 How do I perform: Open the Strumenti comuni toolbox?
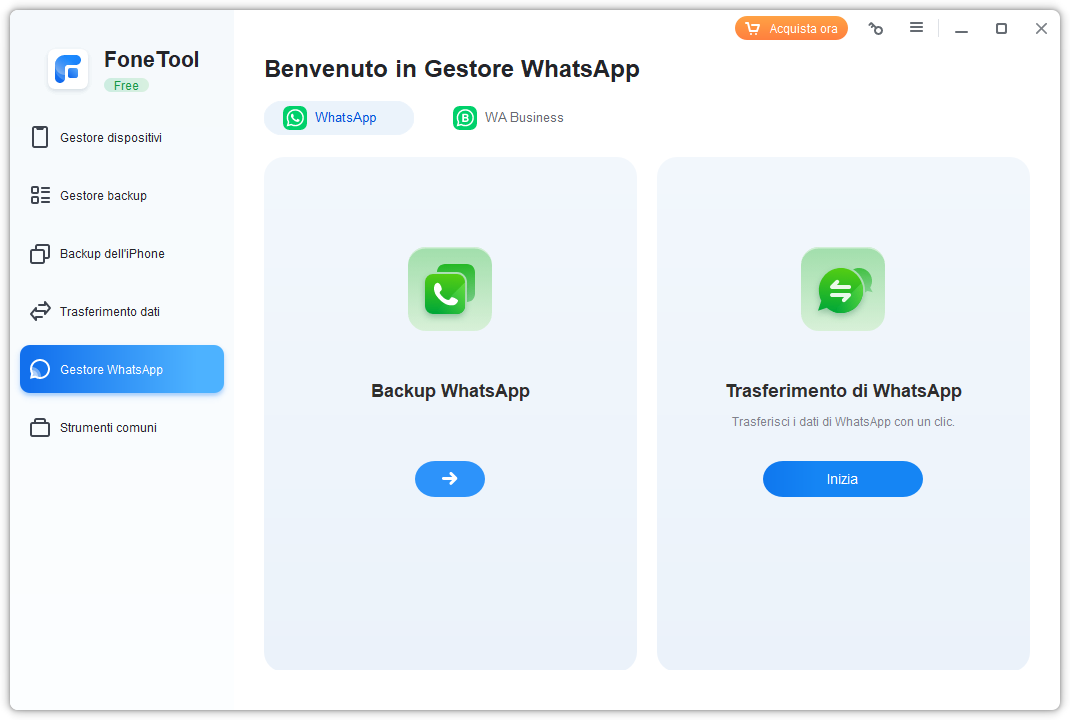click(108, 428)
